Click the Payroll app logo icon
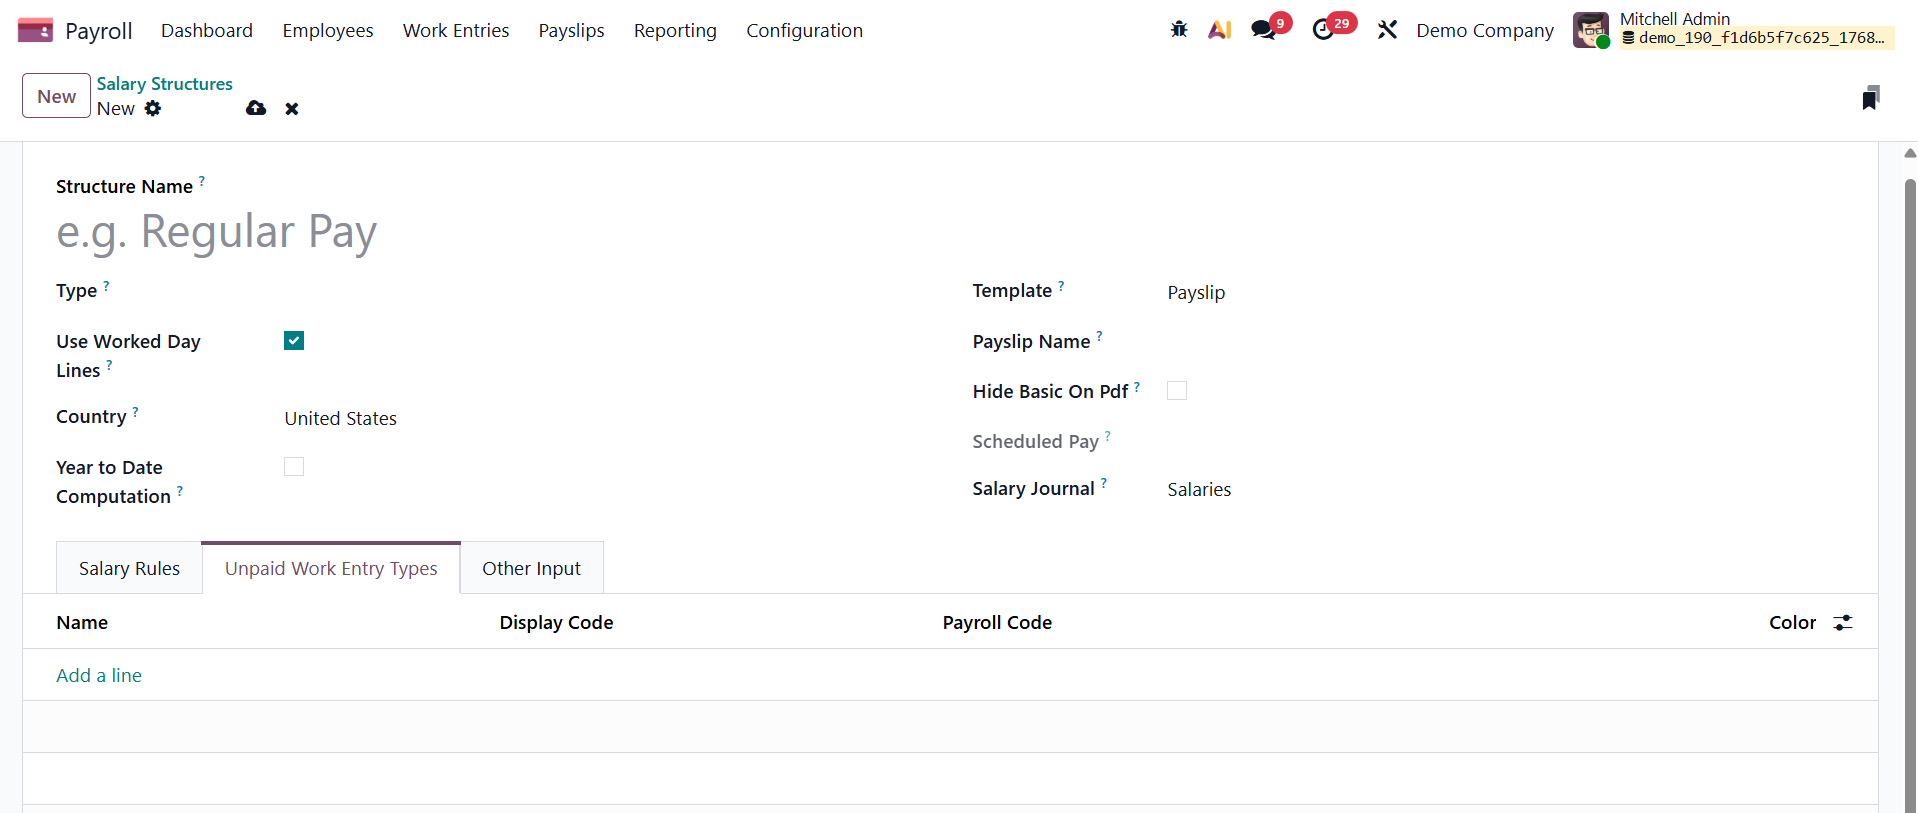 click(x=35, y=30)
